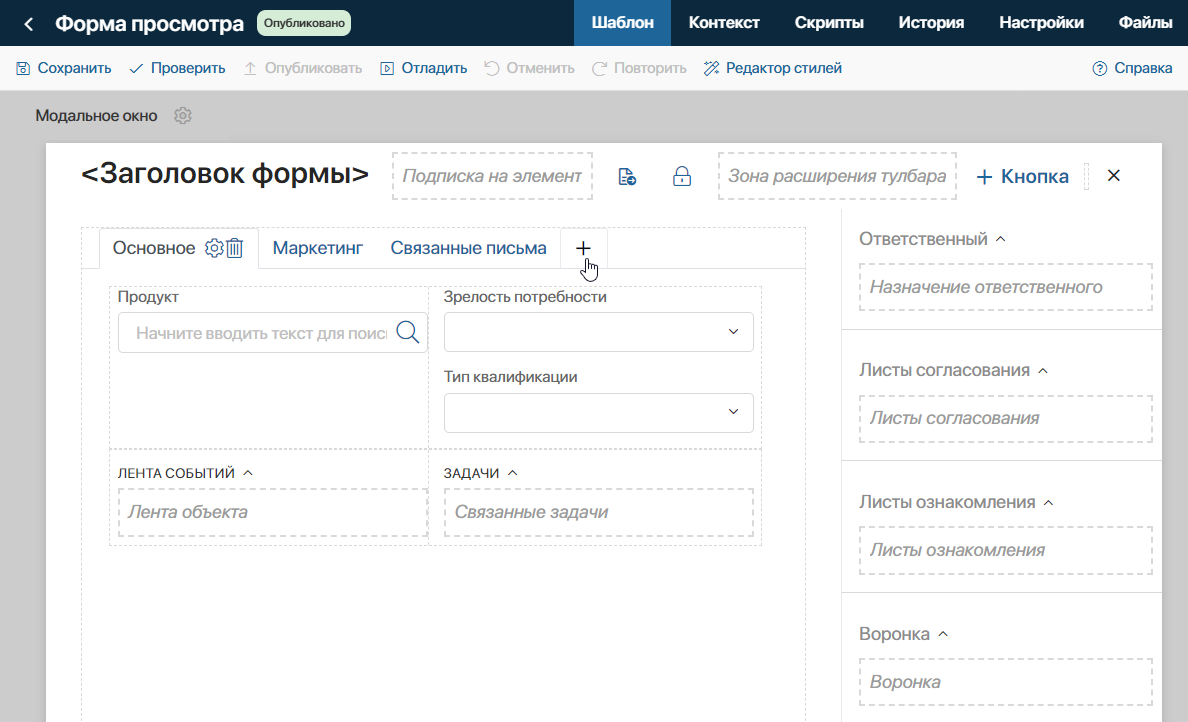Open Справка help

point(1132,68)
